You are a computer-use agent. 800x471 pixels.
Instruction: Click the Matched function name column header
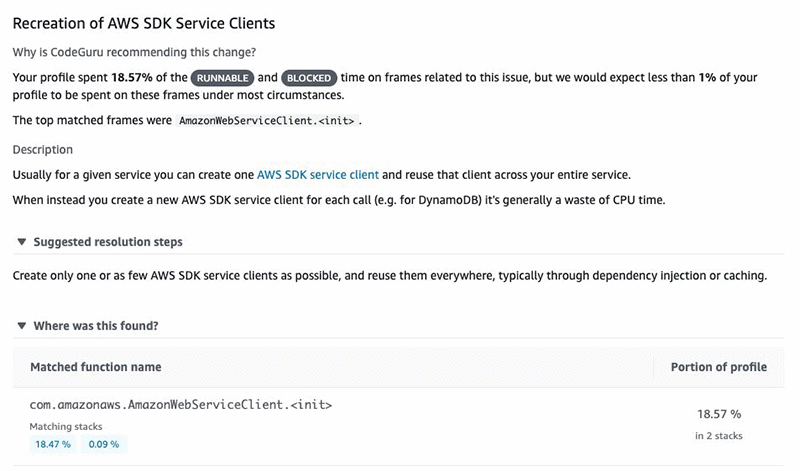point(96,367)
